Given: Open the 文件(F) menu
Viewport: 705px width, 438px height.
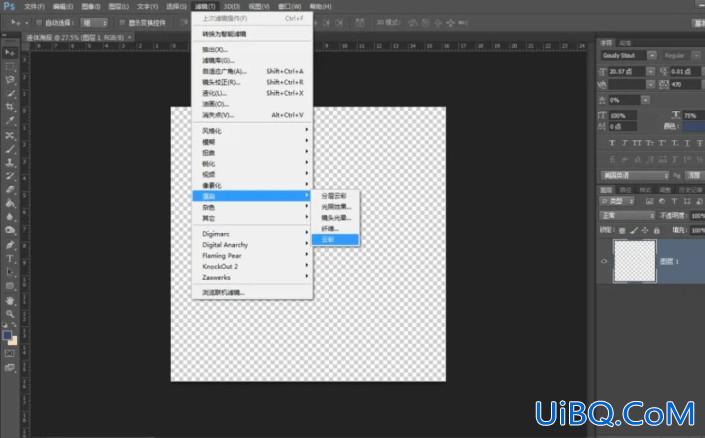Looking at the screenshot, I should click(34, 6).
